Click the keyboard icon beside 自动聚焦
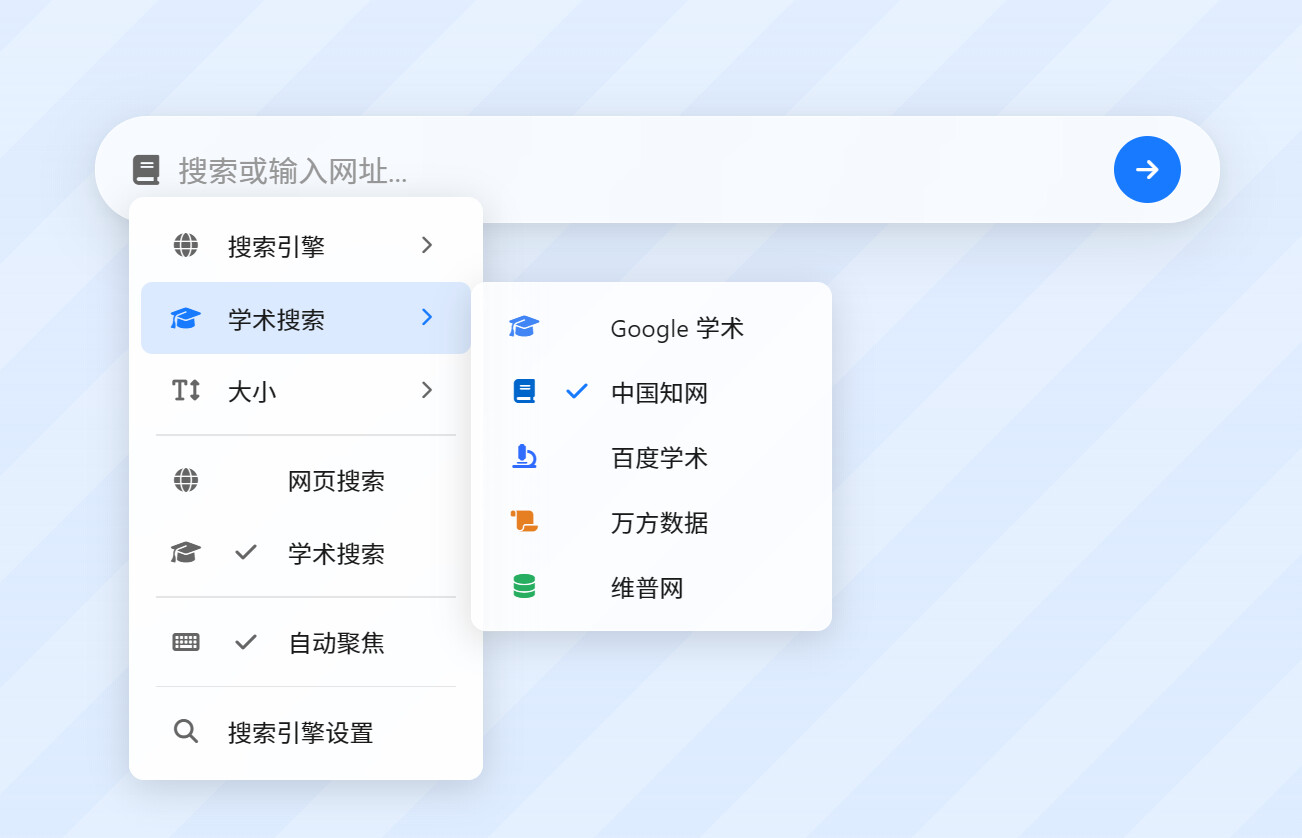 (x=186, y=642)
